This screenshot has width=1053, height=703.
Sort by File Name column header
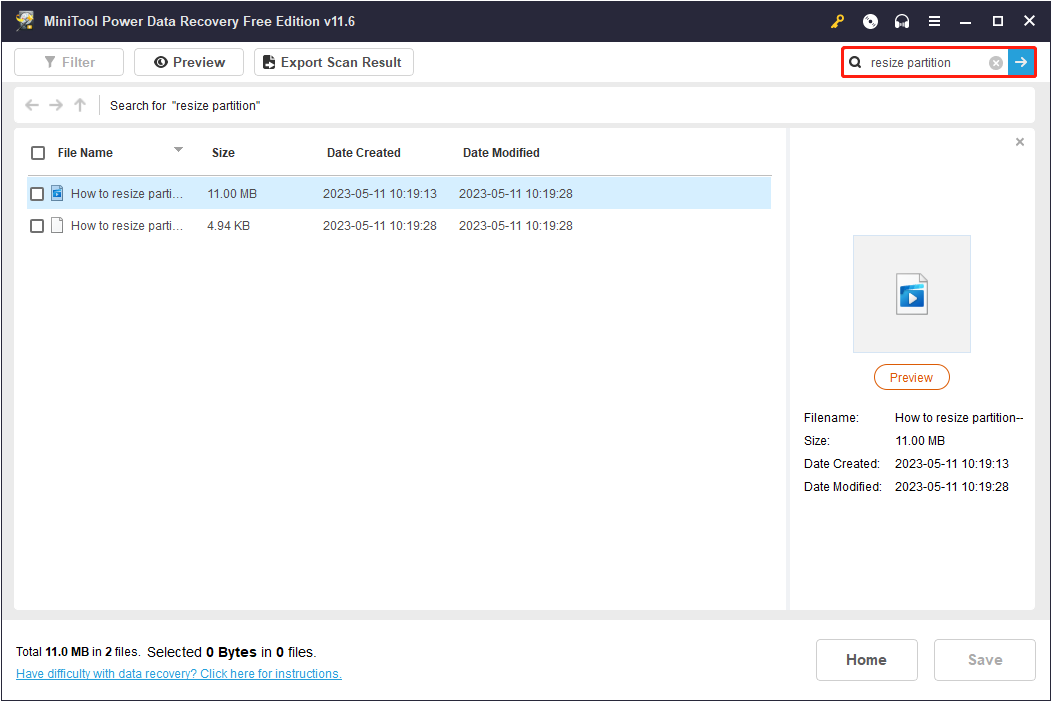[x=85, y=153]
